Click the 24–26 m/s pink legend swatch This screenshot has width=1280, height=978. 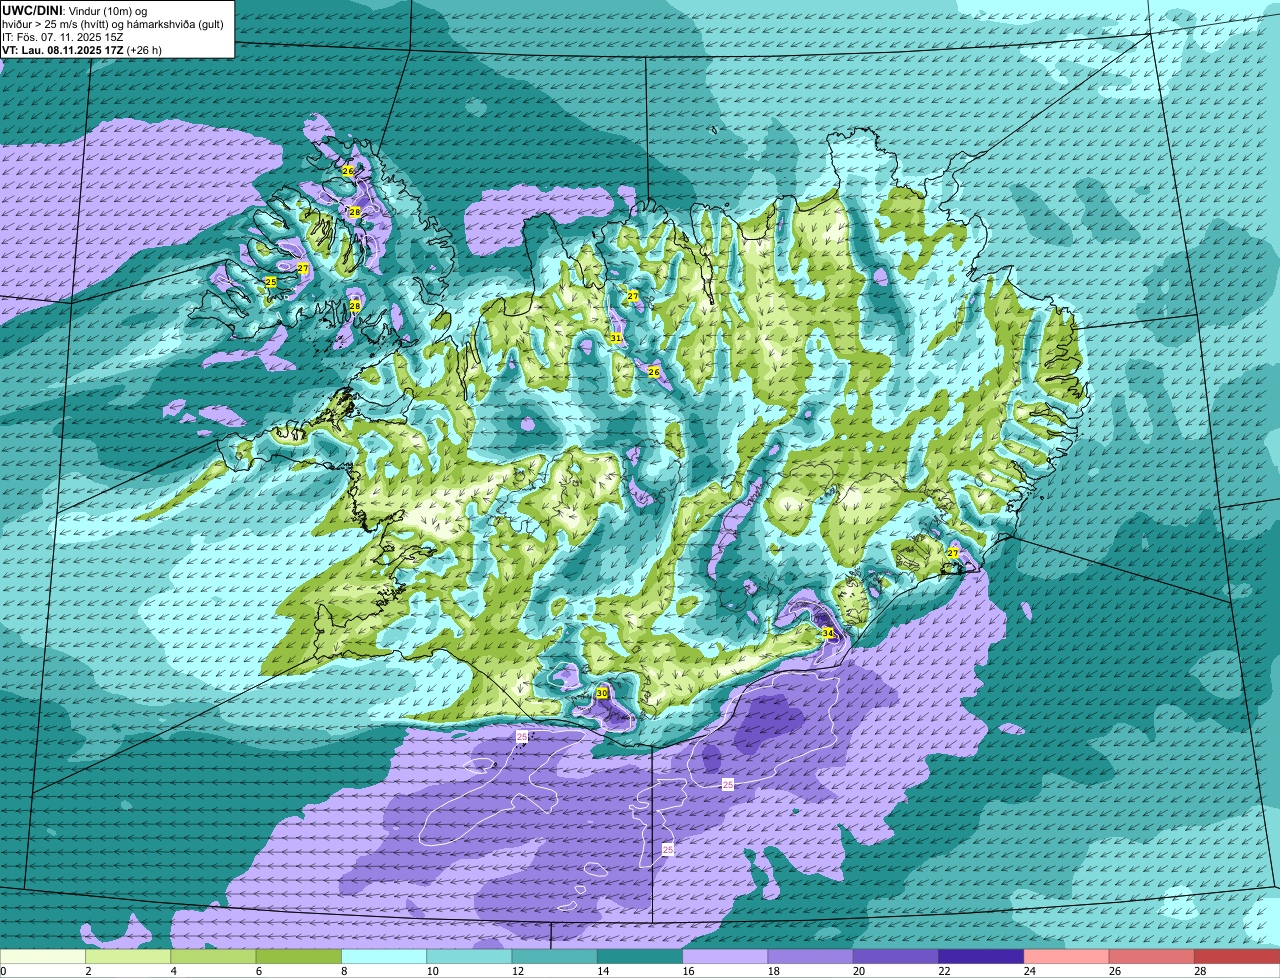click(x=1067, y=956)
